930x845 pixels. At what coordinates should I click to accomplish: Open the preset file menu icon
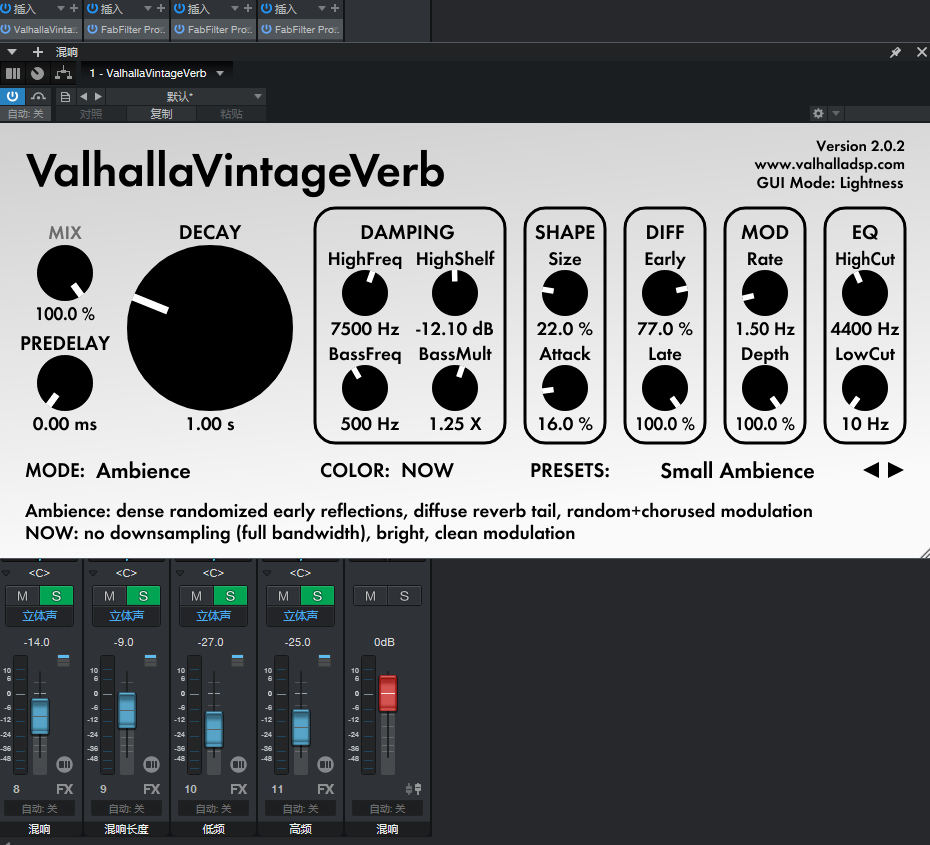[65, 97]
